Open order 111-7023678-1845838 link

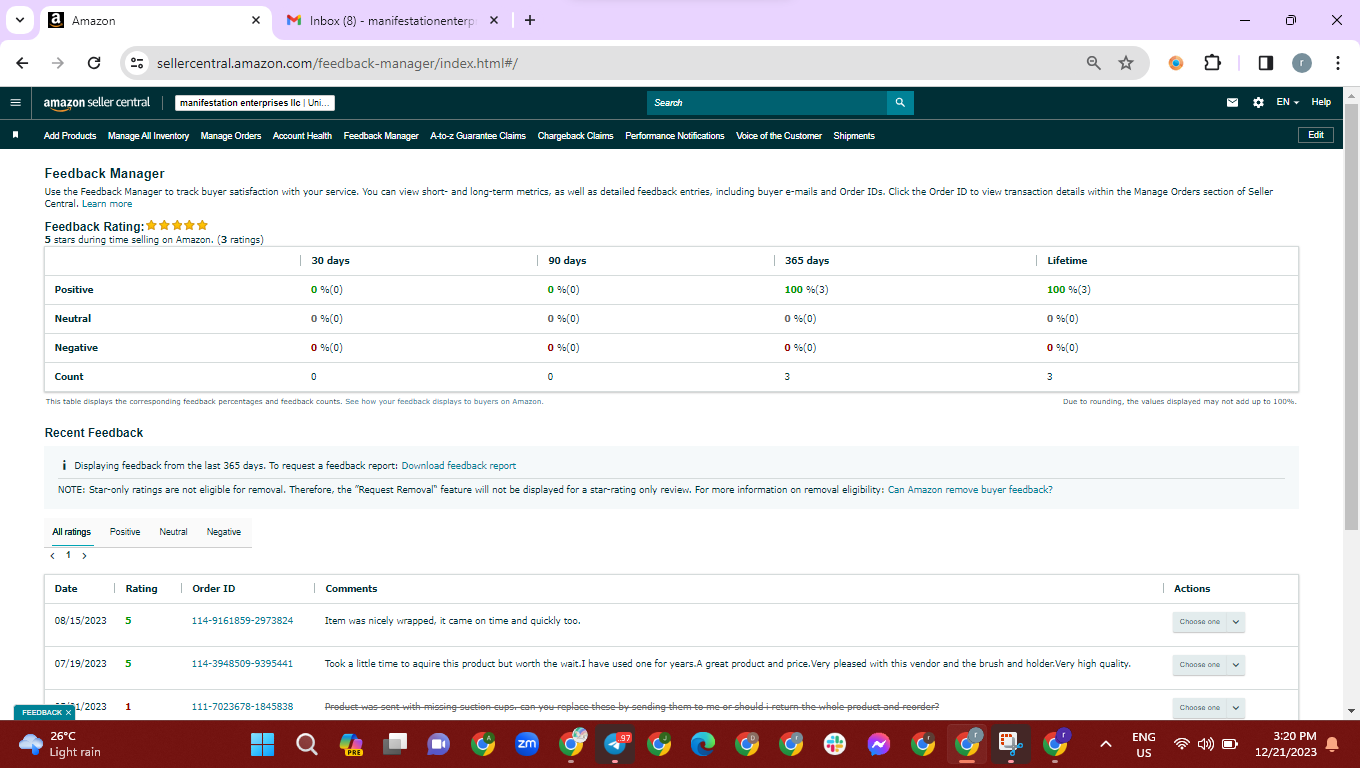tap(242, 707)
